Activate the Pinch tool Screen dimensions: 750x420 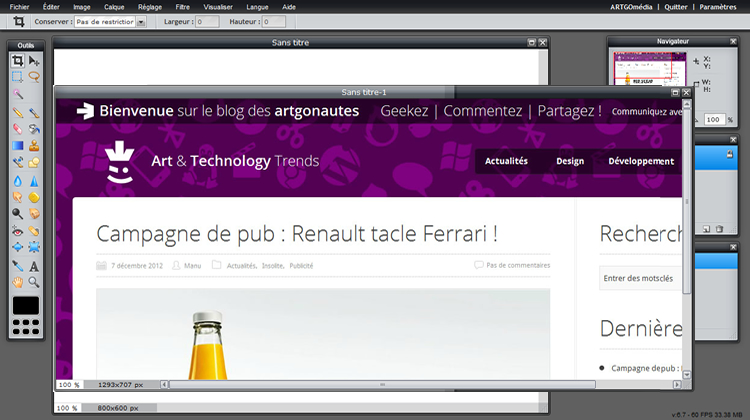tap(34, 247)
